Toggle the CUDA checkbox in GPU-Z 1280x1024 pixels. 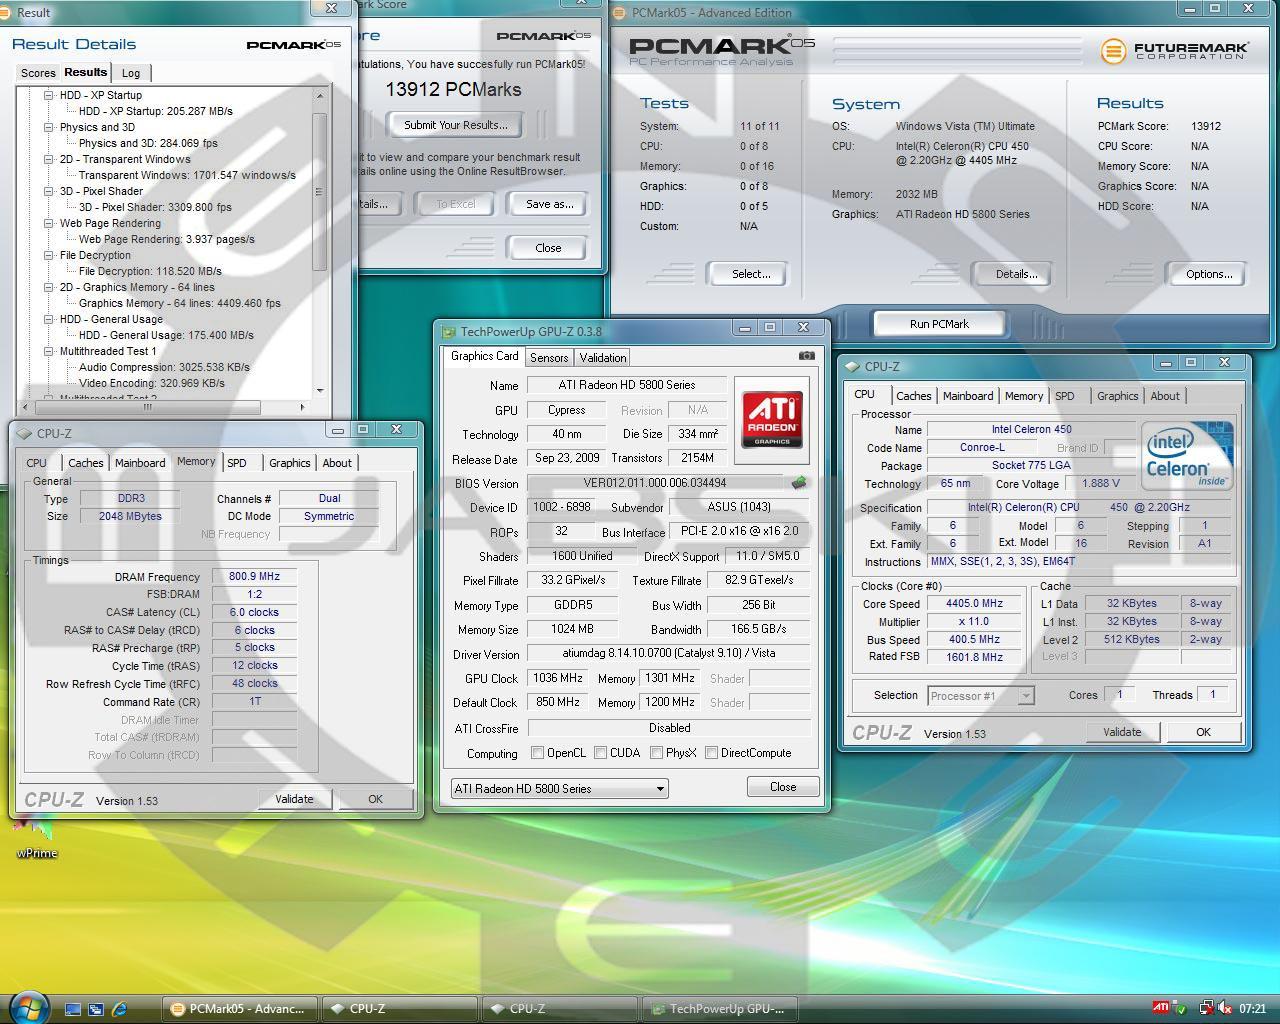(x=601, y=753)
